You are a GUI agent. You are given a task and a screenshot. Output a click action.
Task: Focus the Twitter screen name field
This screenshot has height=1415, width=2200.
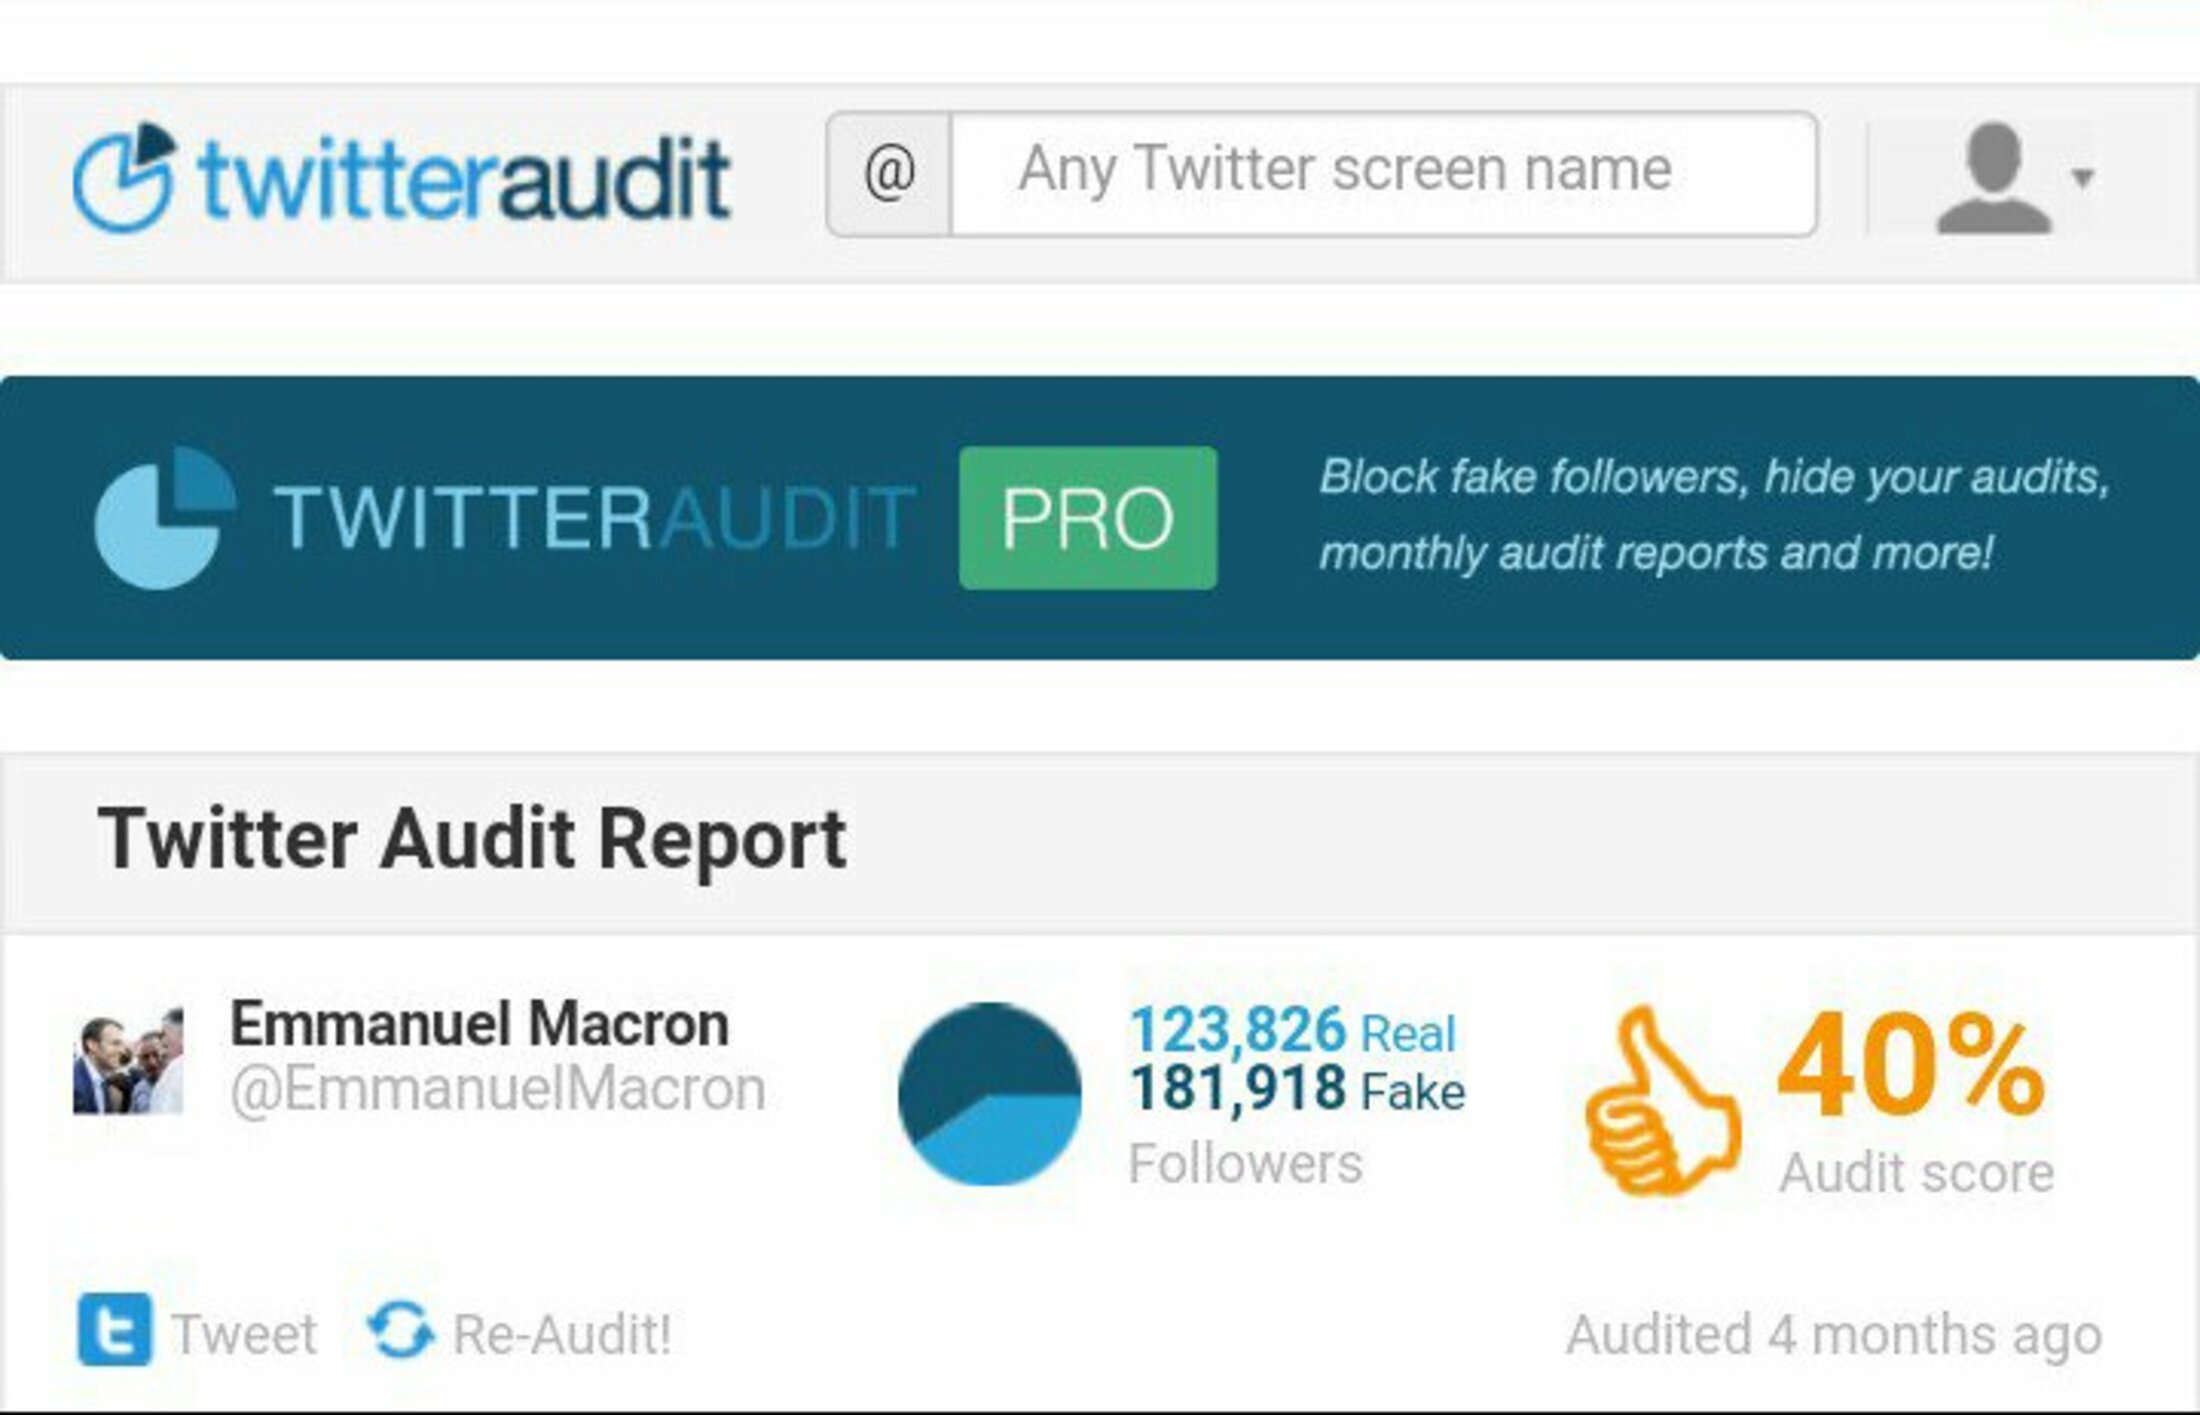pos(1383,174)
